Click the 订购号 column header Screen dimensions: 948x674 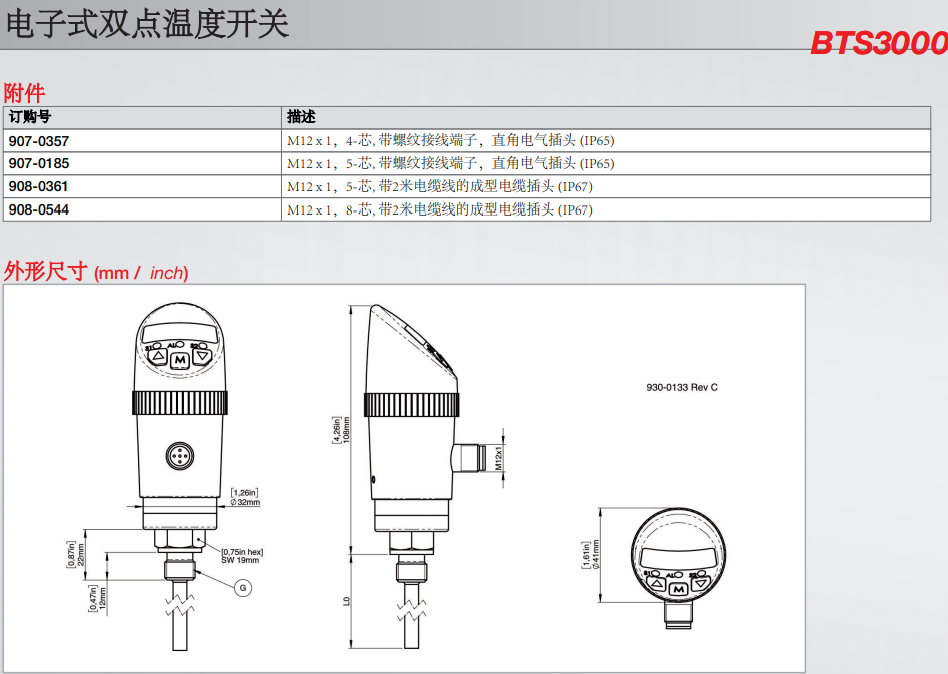(x=30, y=117)
